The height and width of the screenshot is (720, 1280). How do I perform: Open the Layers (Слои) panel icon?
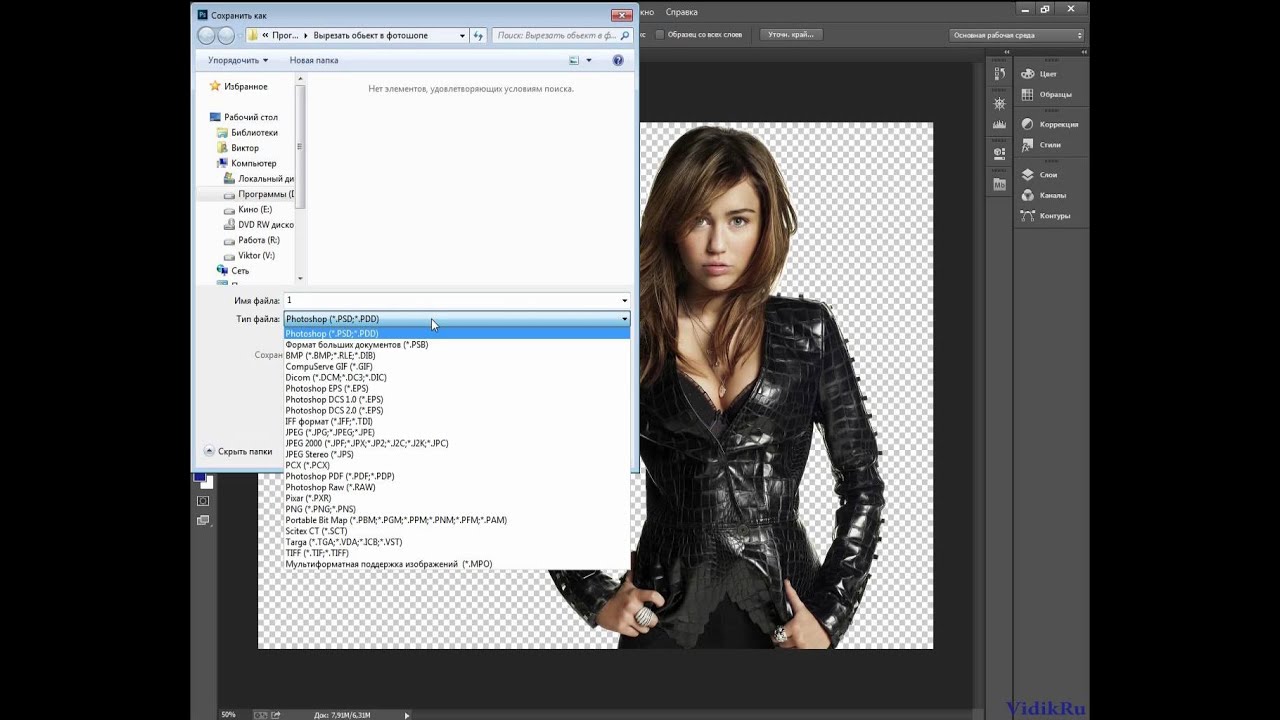pos(1027,175)
